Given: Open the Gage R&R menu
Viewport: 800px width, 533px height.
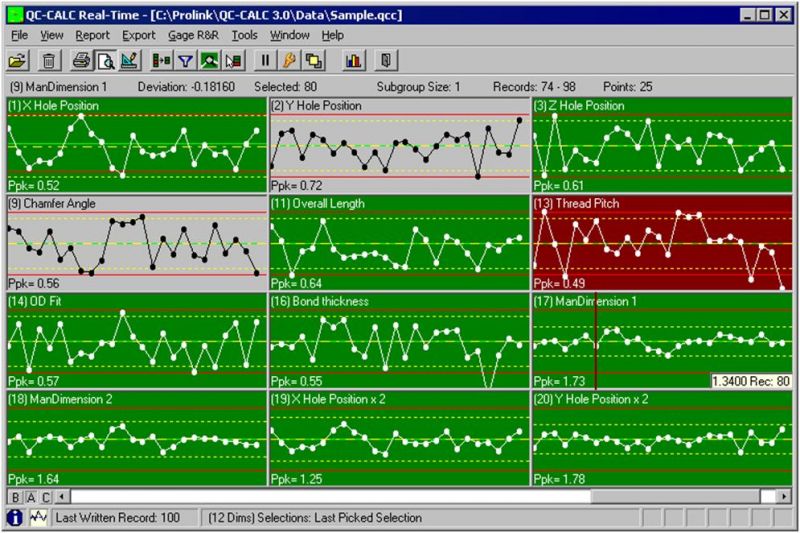Looking at the screenshot, I should [193, 35].
